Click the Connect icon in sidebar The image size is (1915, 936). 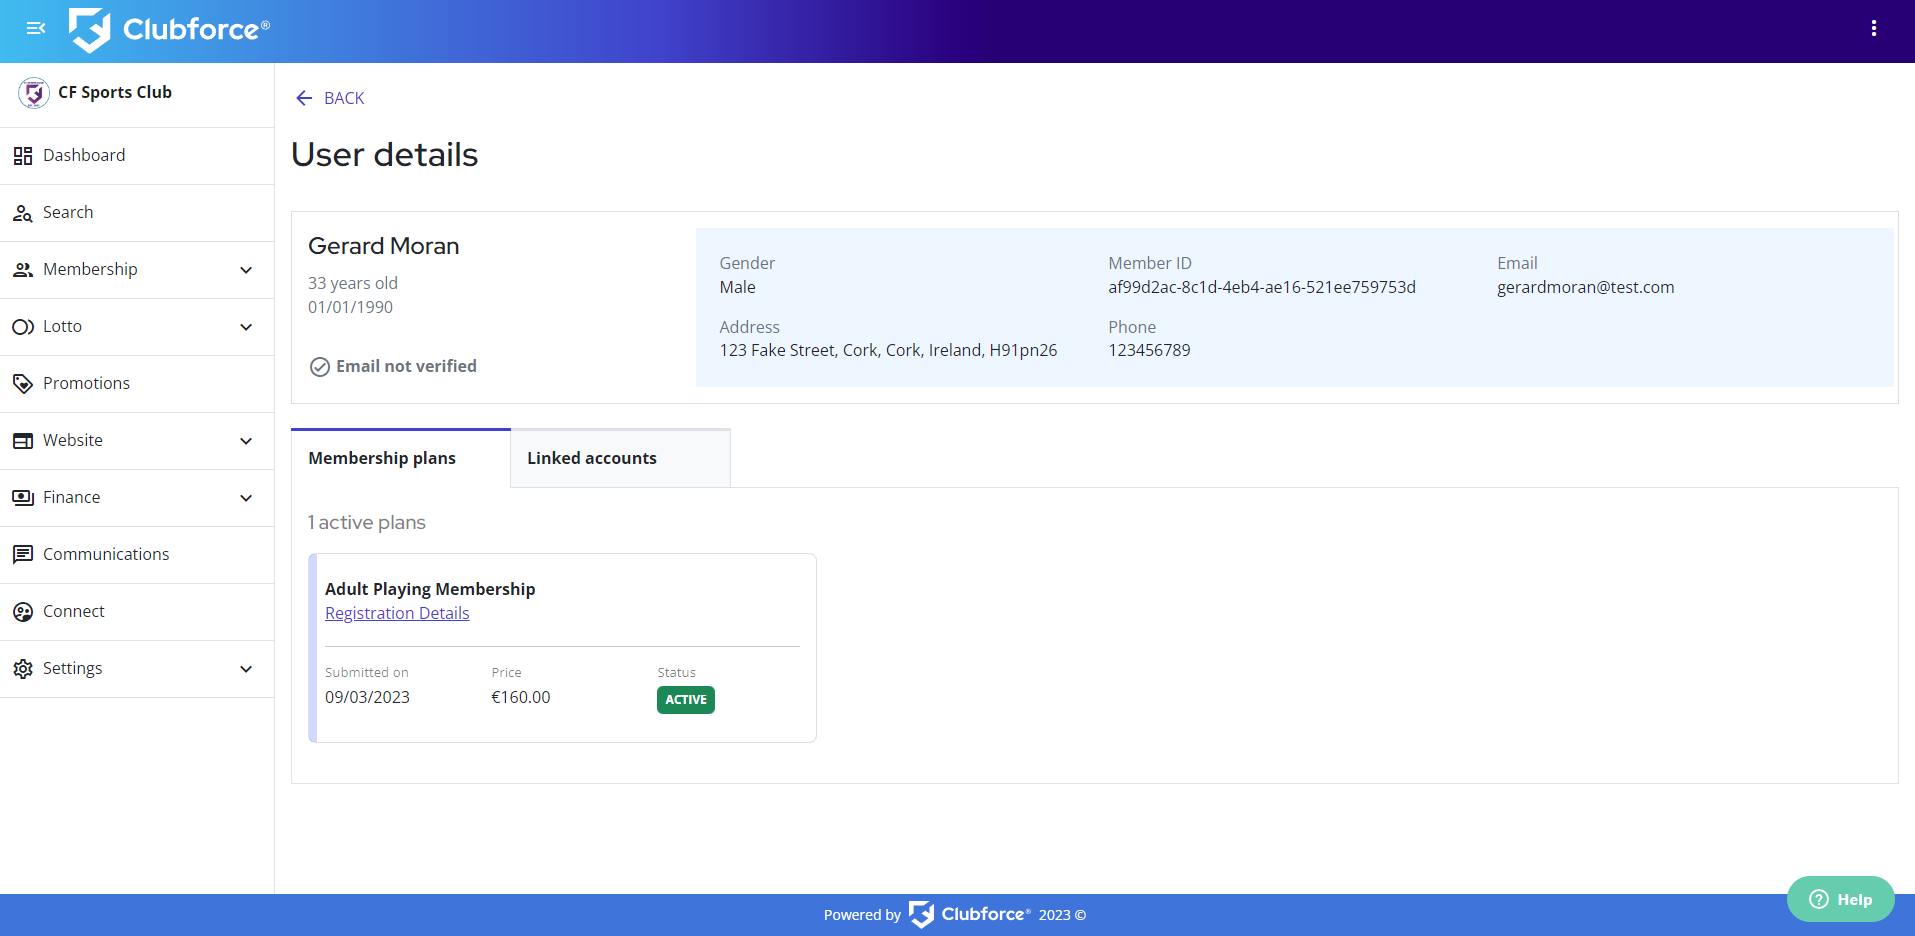coord(23,612)
